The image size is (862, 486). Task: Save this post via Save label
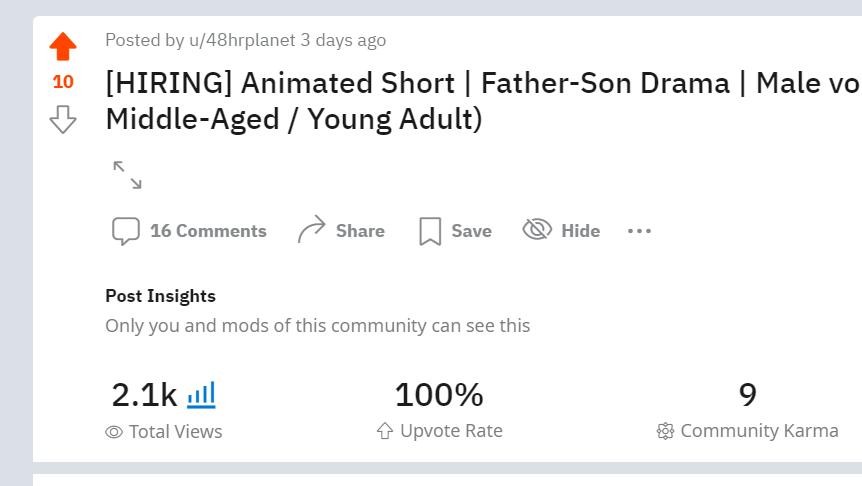(x=472, y=231)
